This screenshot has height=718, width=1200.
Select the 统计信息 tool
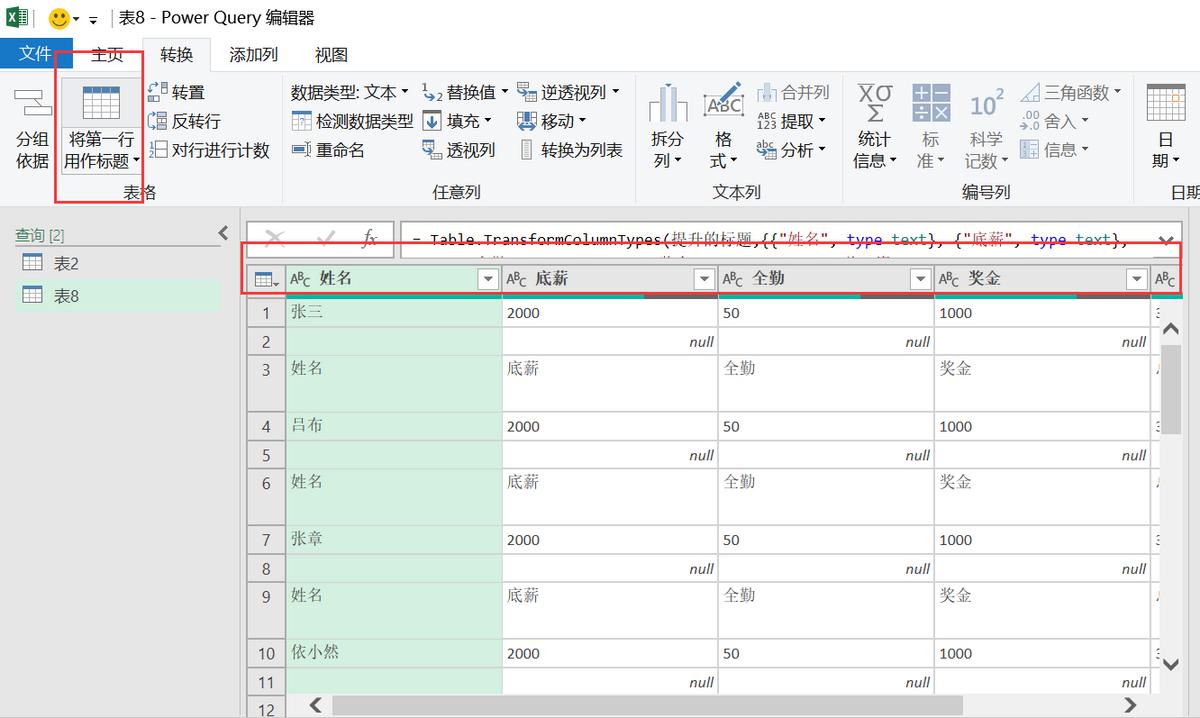pyautogui.click(x=874, y=125)
